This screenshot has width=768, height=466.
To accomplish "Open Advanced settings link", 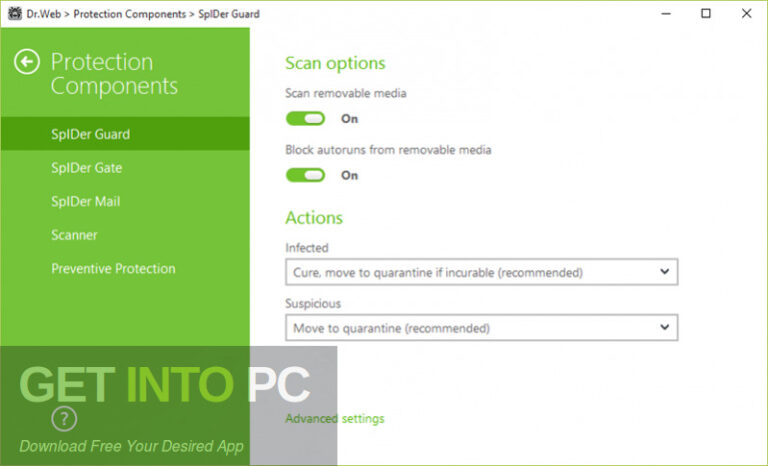I will coord(335,419).
